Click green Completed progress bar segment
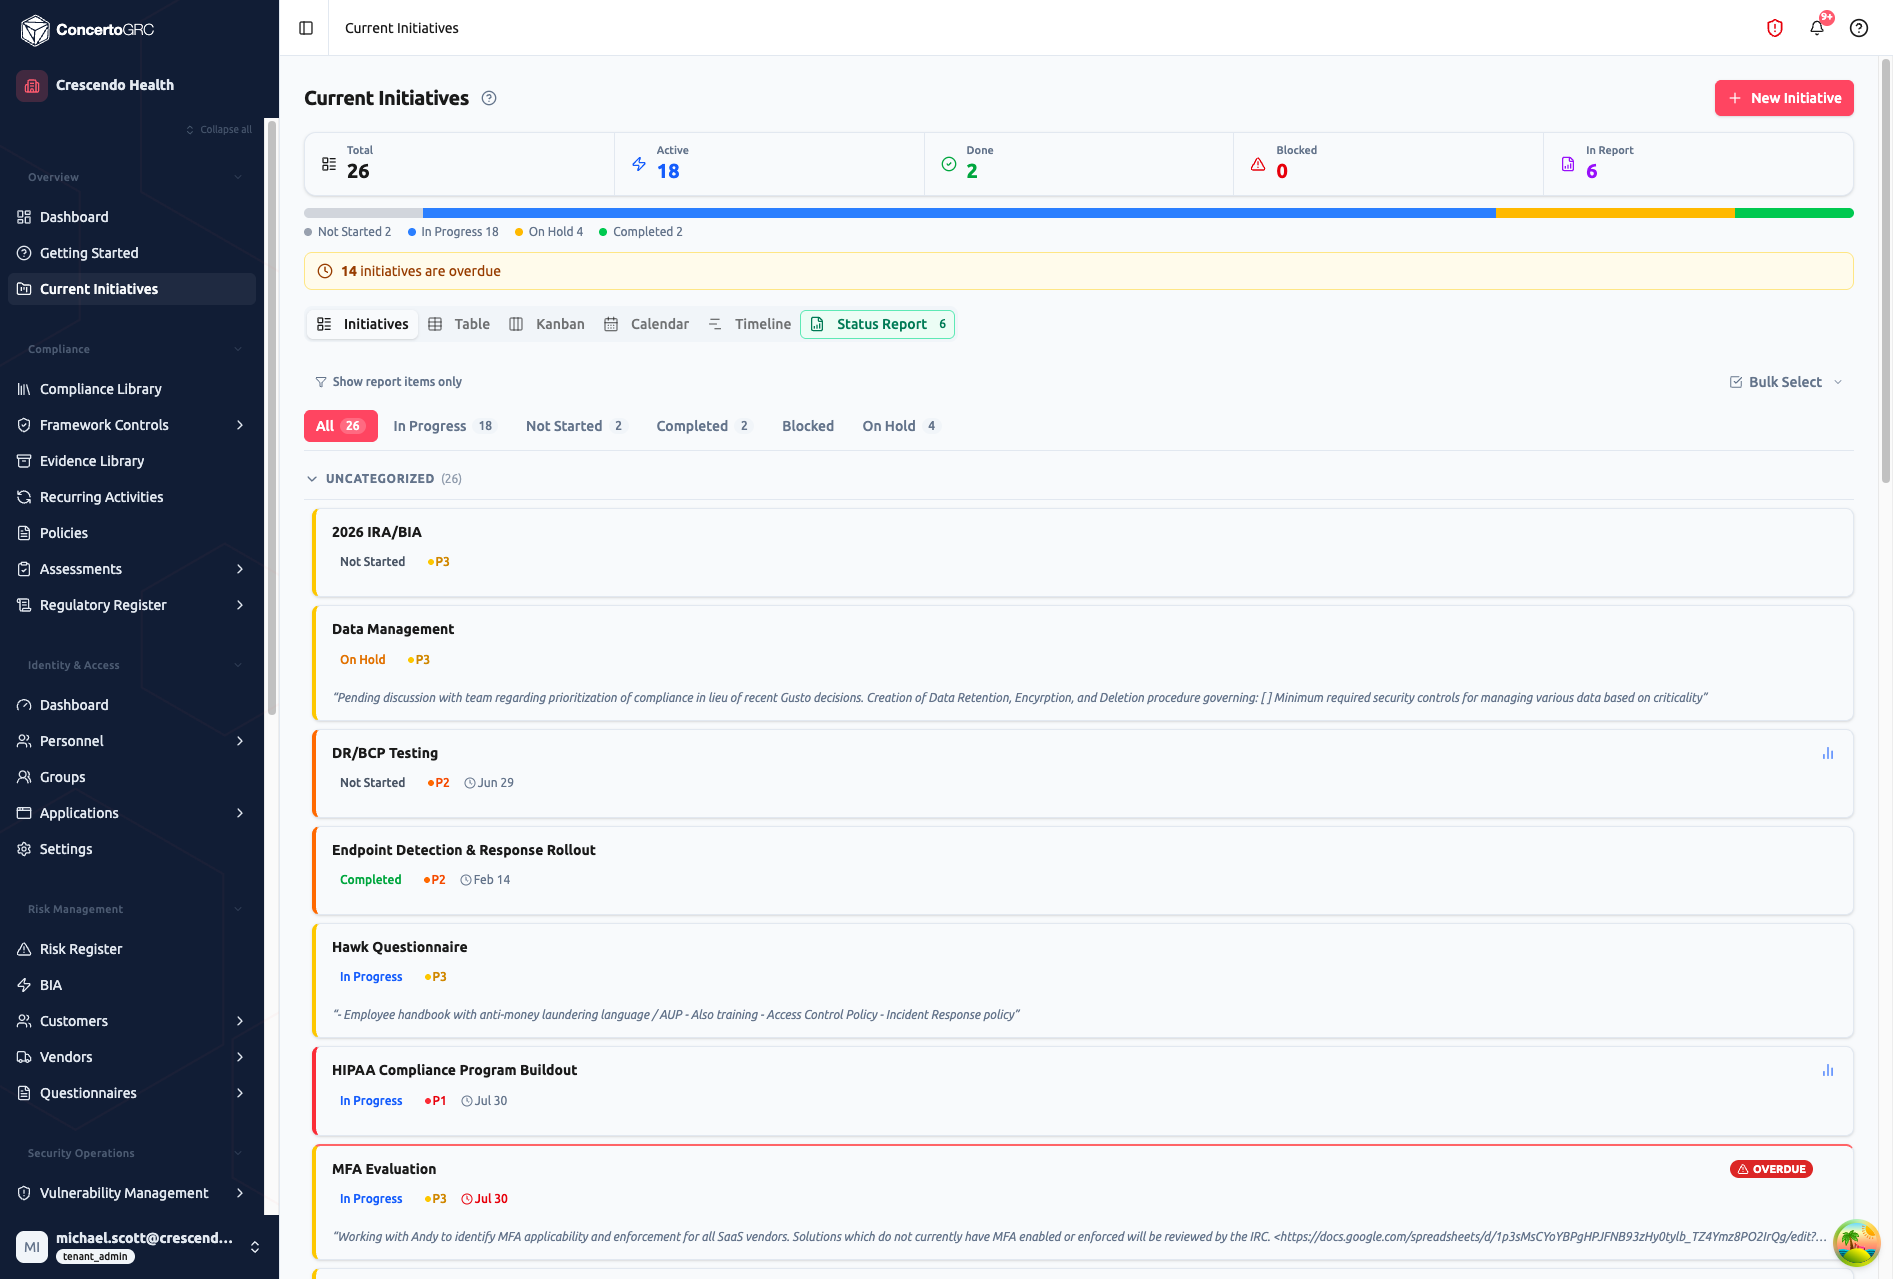 tap(1794, 213)
